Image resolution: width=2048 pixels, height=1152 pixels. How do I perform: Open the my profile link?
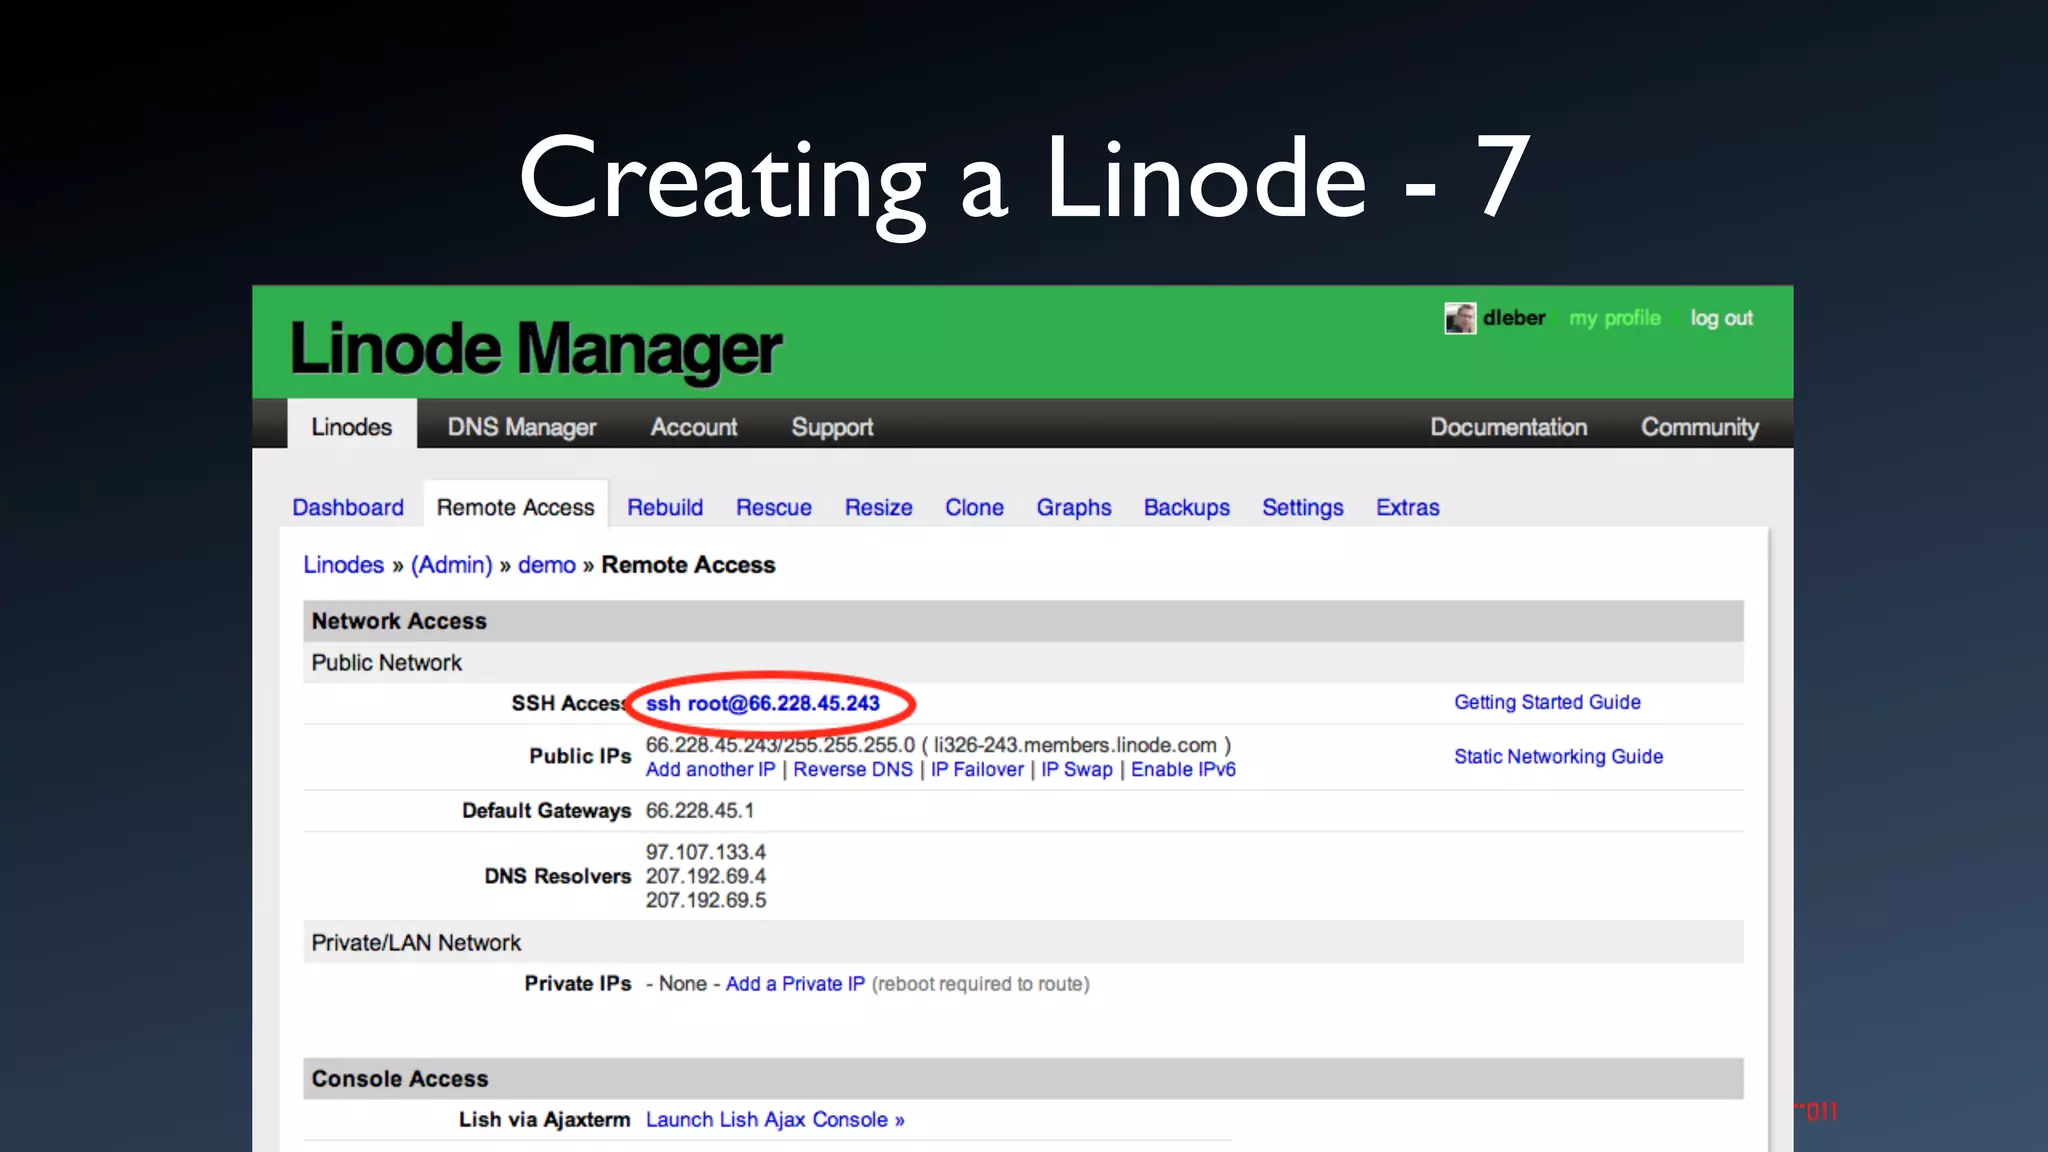click(1614, 318)
